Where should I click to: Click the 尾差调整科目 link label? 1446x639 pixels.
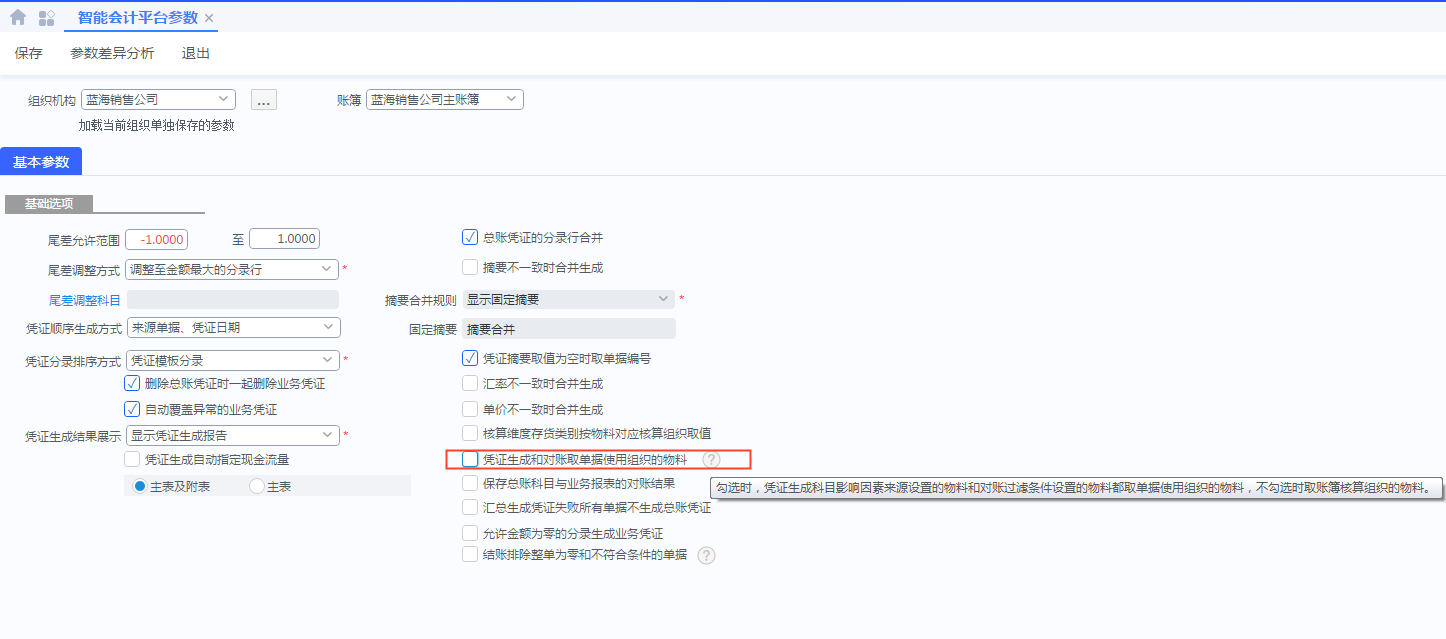click(85, 299)
